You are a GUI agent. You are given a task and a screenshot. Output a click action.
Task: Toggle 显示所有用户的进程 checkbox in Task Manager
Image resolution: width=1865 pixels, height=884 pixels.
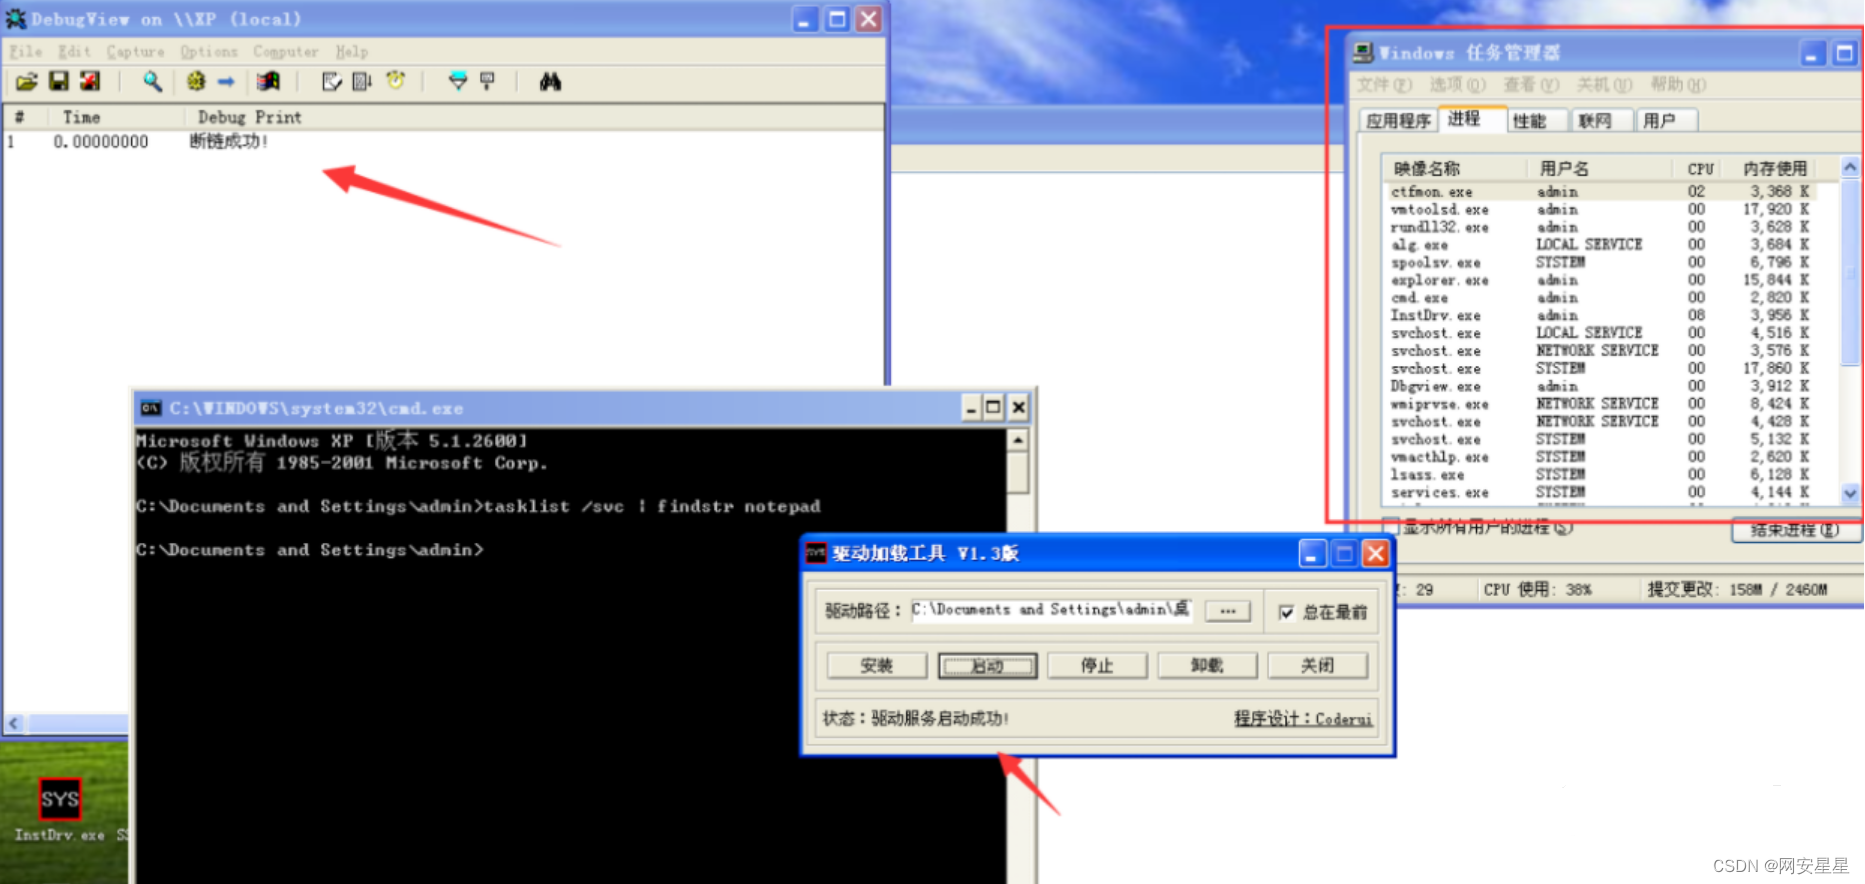(x=1390, y=527)
